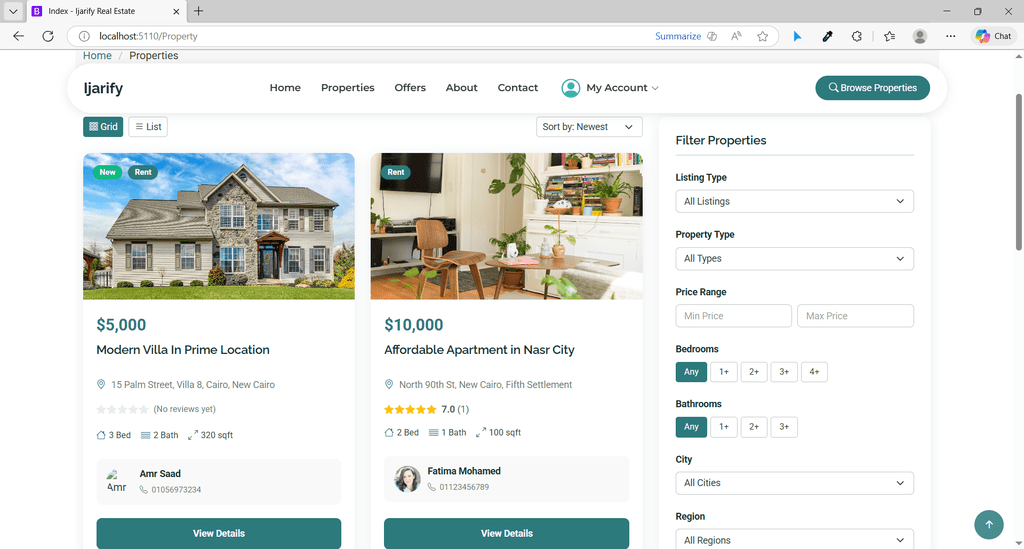Switch to Grid view

point(103,127)
